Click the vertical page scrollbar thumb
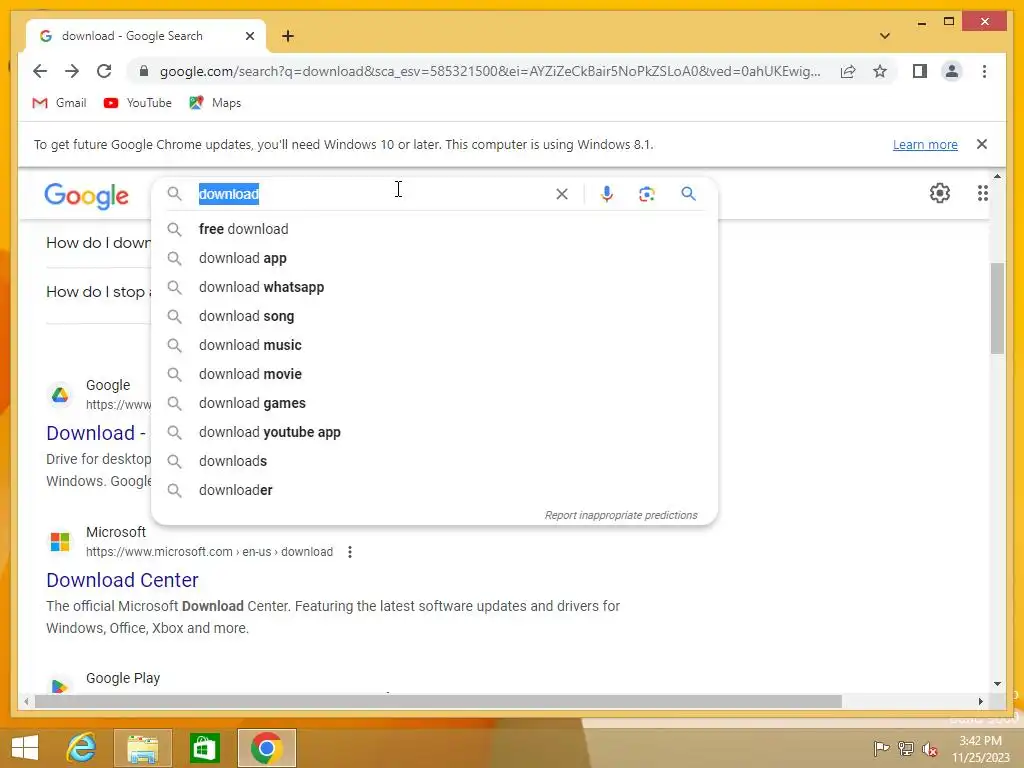Screen dimensions: 1024x768 pos(997,308)
